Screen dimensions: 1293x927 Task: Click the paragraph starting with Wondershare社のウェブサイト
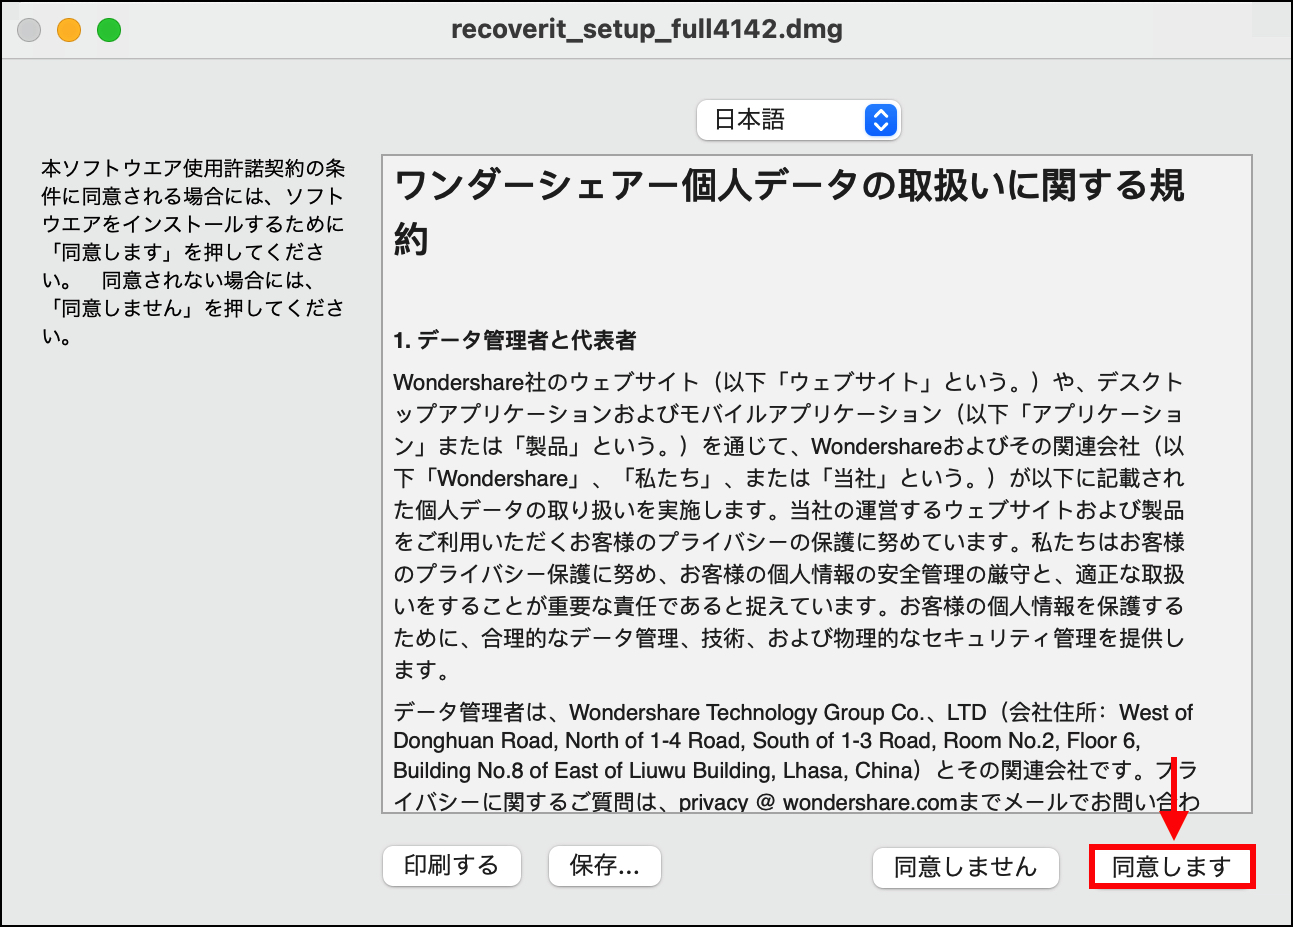click(789, 526)
